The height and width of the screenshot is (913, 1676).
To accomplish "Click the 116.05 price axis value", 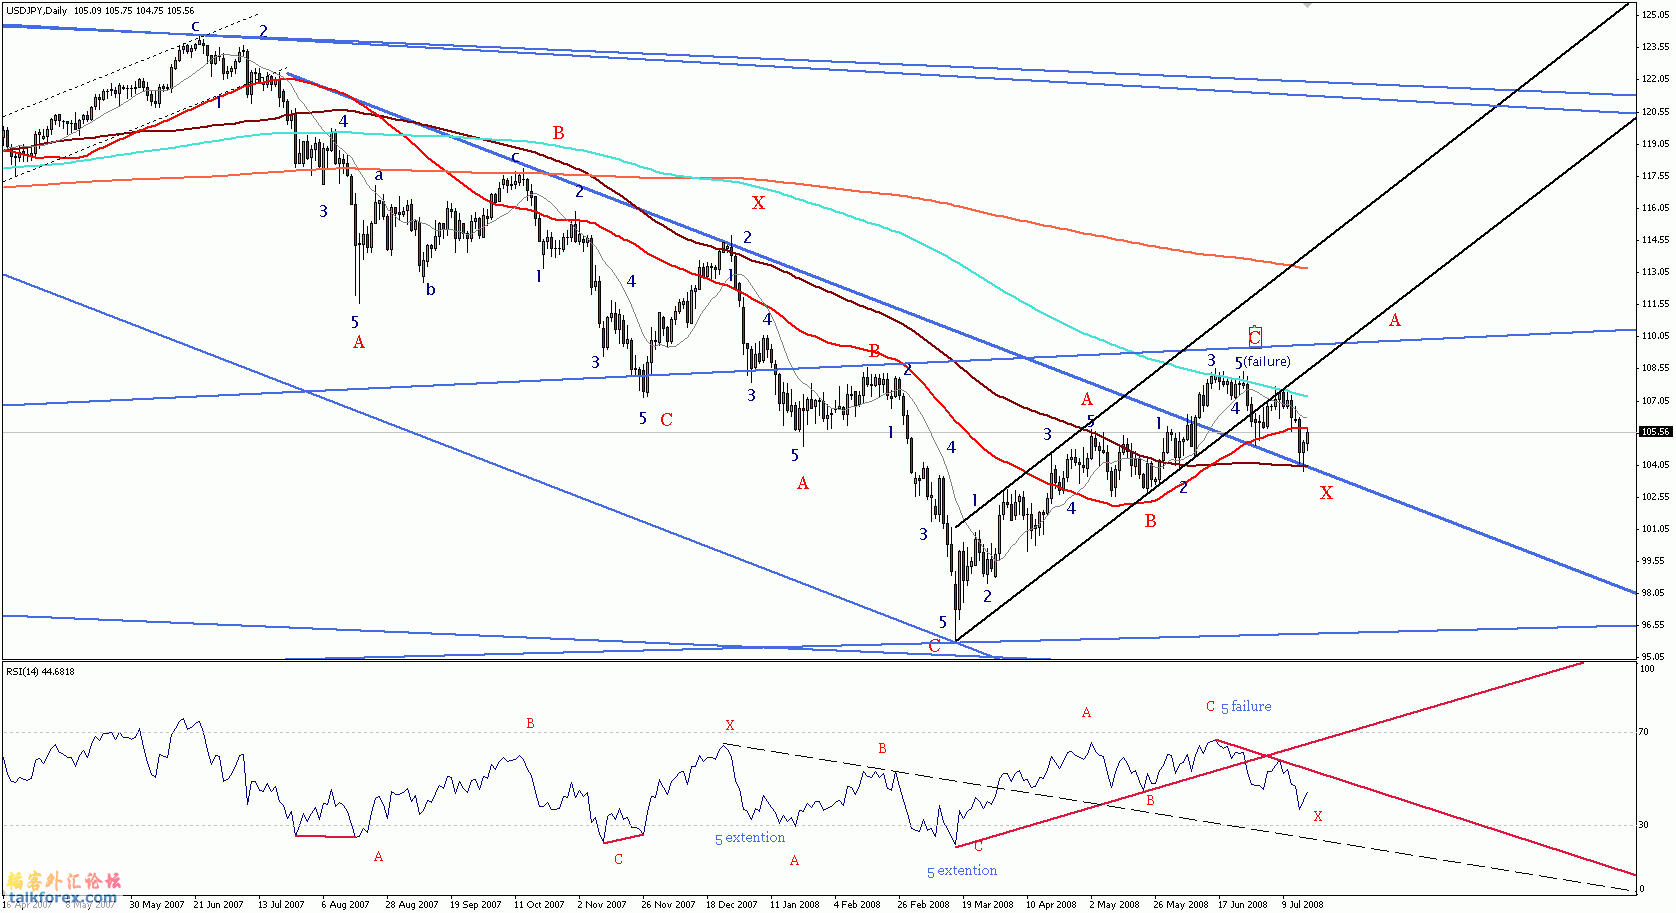I will [x=1656, y=208].
